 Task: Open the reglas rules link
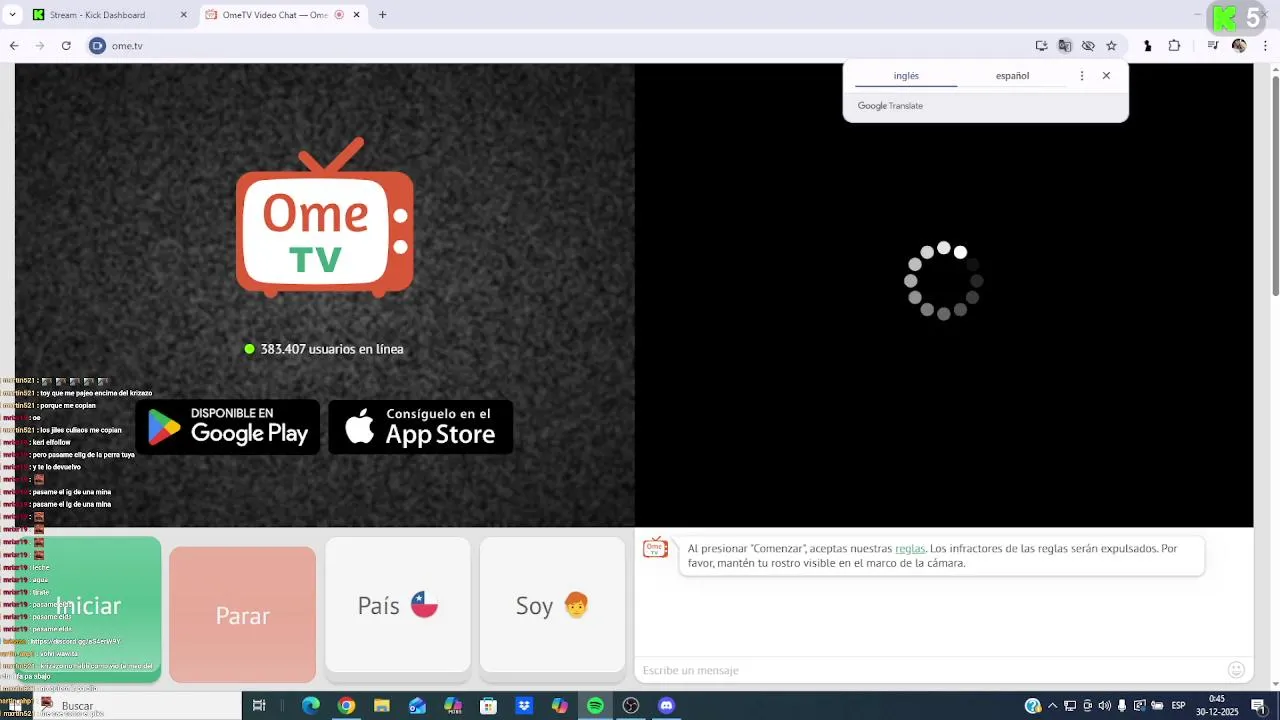910,549
